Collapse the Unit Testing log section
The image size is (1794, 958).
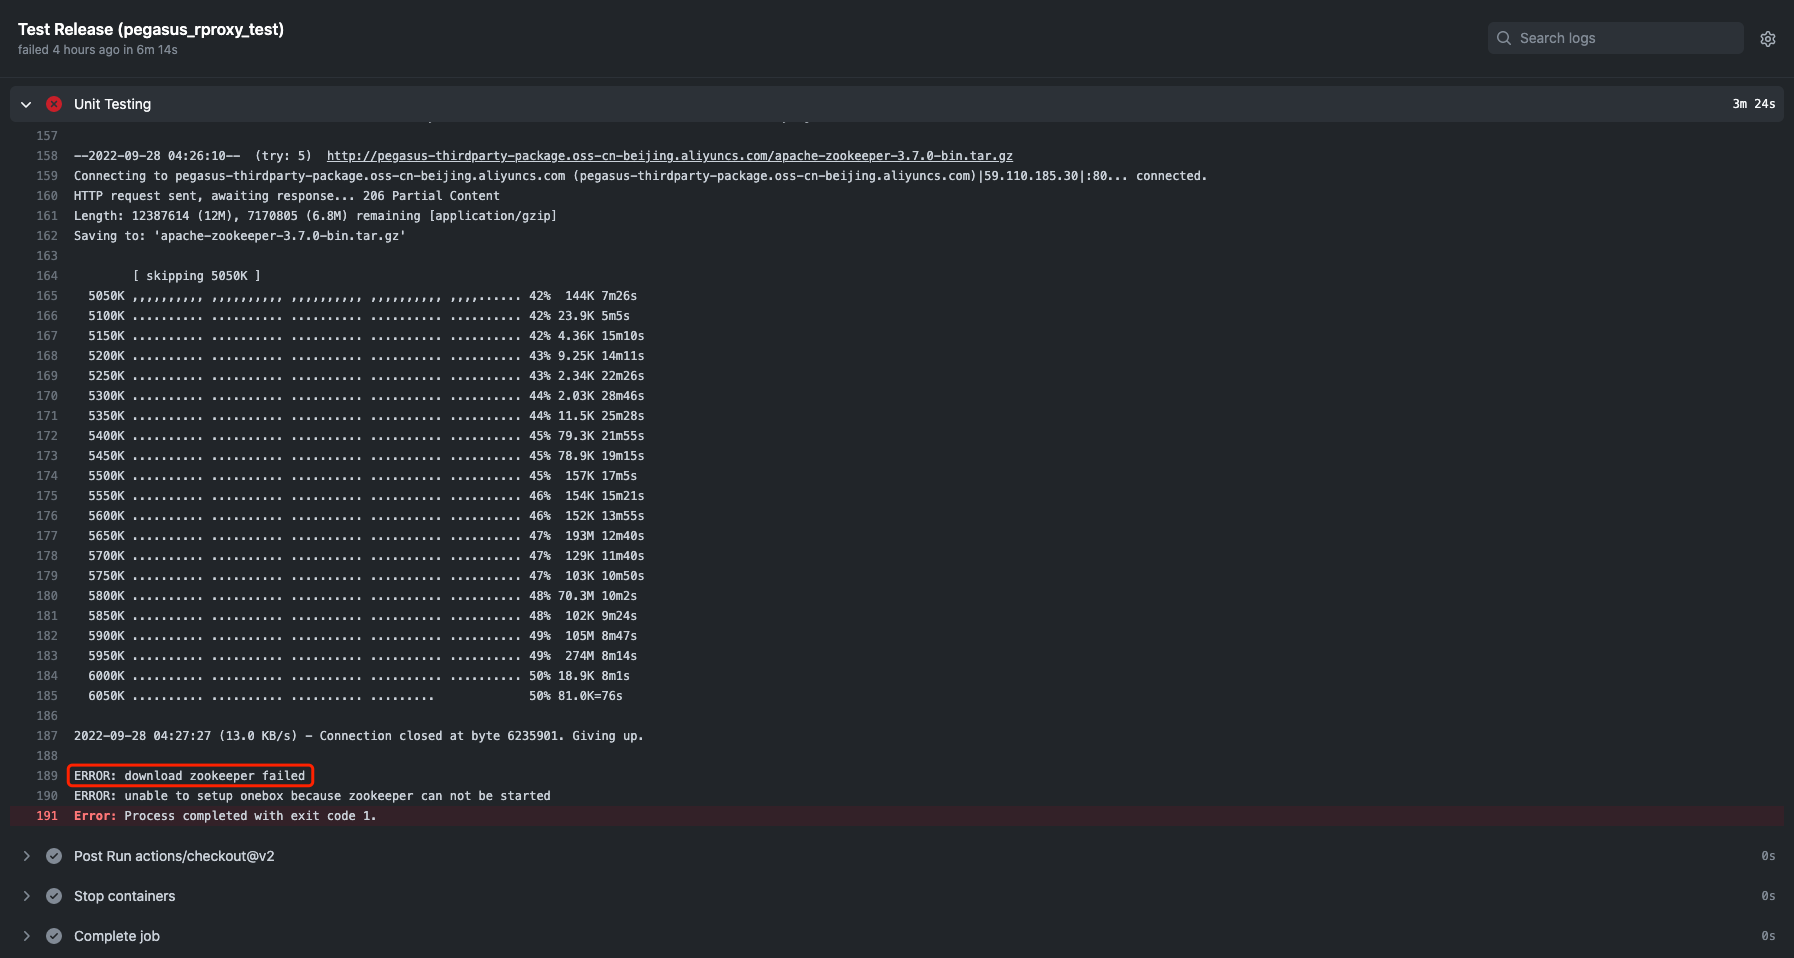(x=25, y=103)
